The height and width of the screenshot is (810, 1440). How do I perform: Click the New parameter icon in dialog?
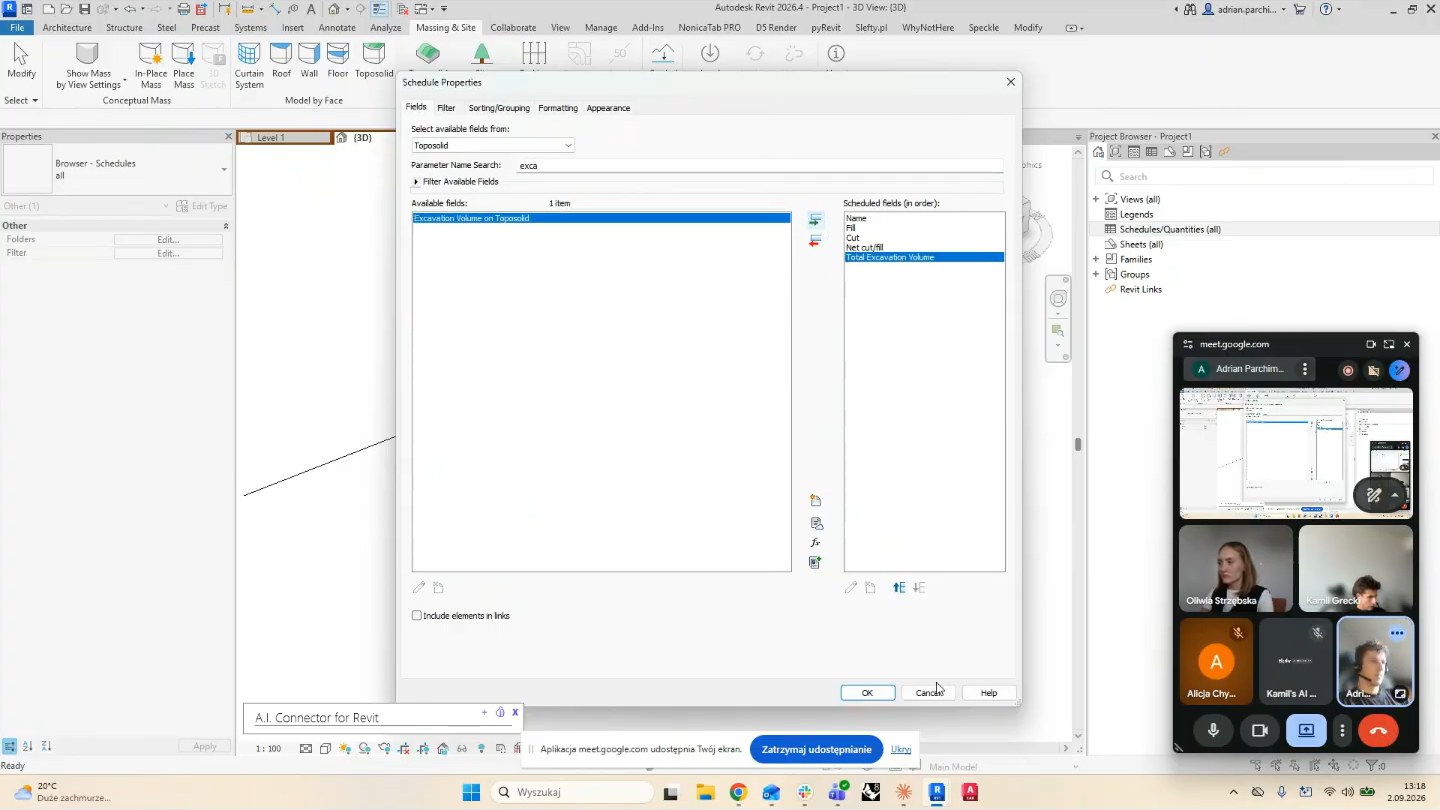pyautogui.click(x=815, y=501)
